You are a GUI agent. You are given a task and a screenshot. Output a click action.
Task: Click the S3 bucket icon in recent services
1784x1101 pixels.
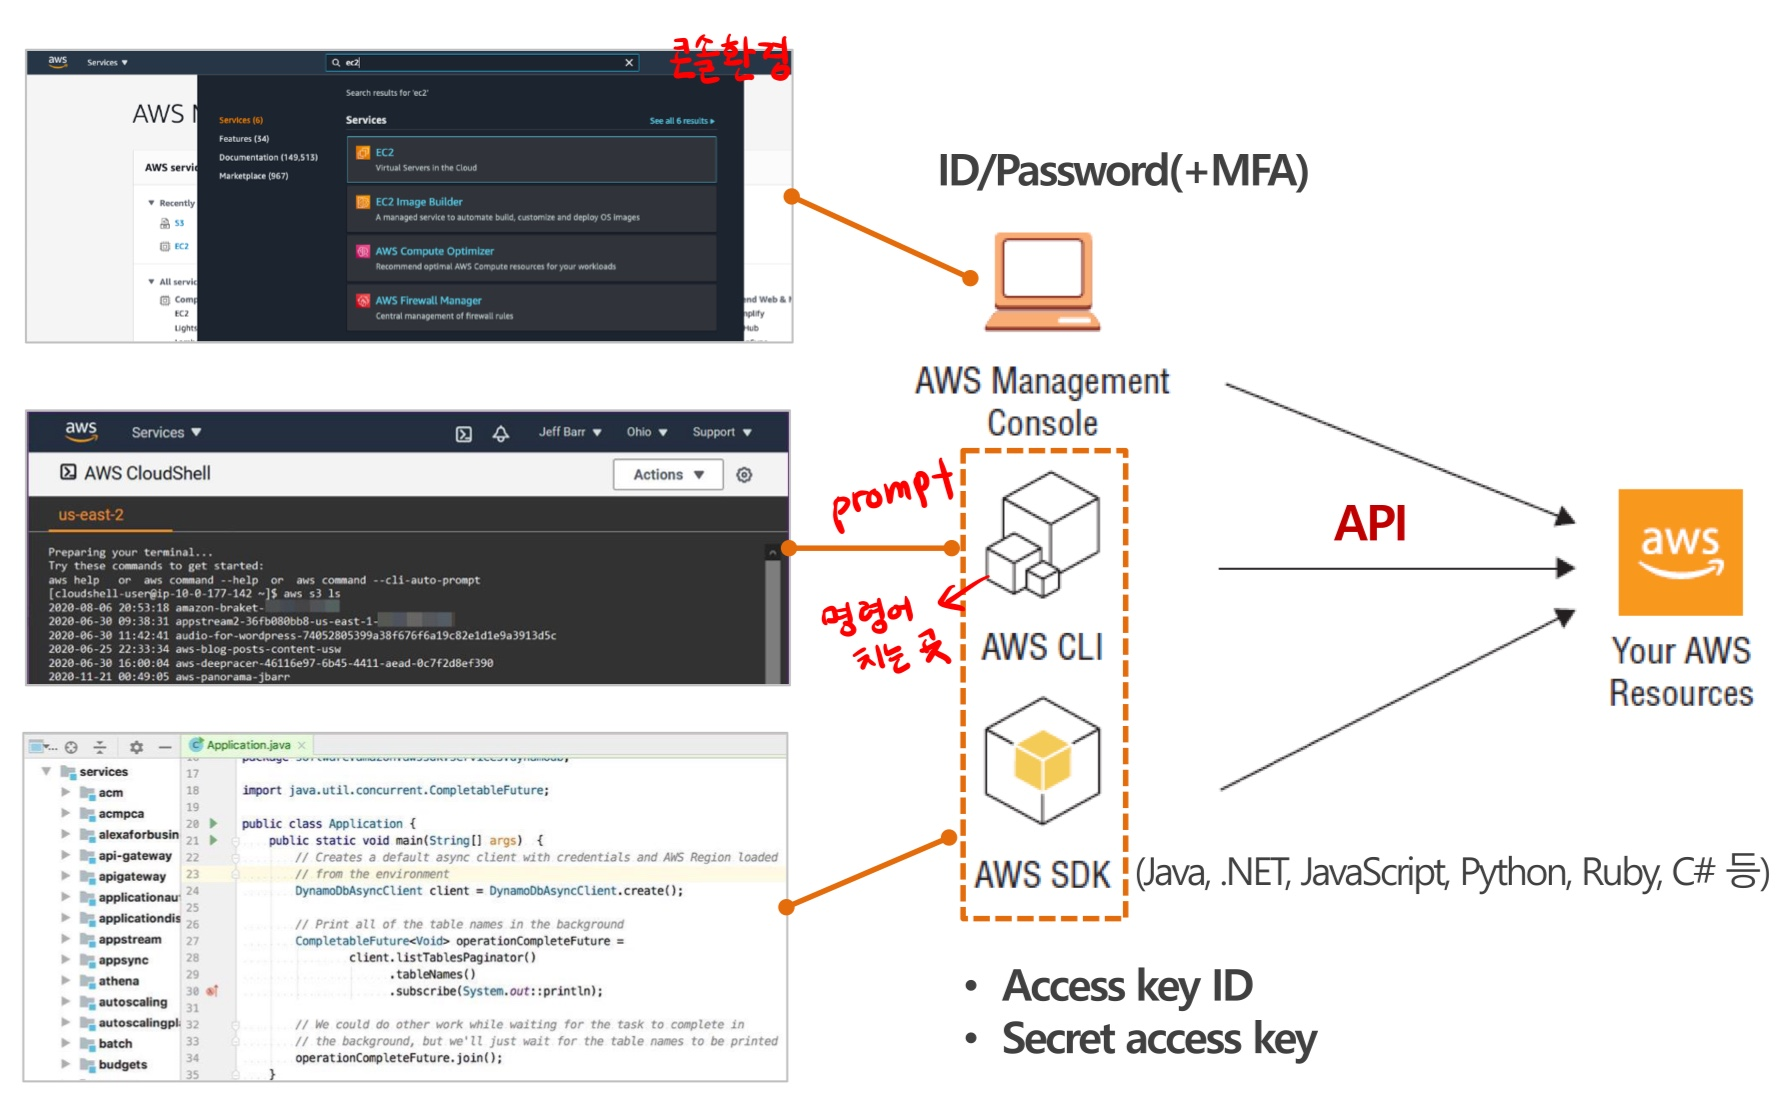165,224
